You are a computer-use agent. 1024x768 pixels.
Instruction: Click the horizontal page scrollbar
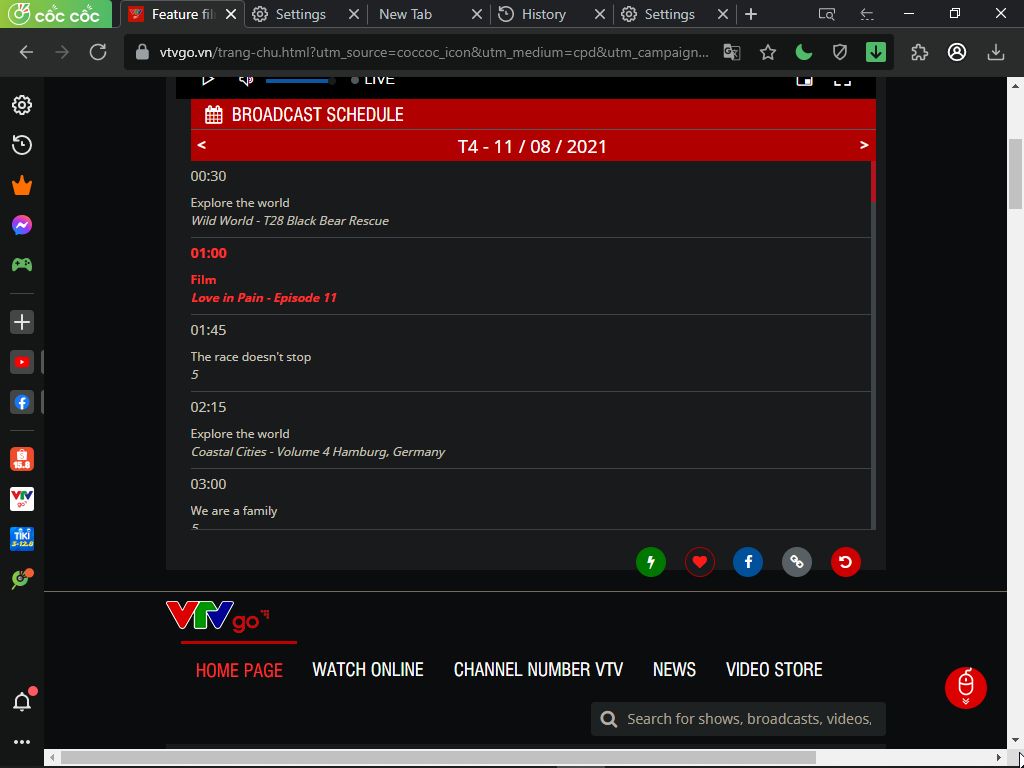pos(438,758)
